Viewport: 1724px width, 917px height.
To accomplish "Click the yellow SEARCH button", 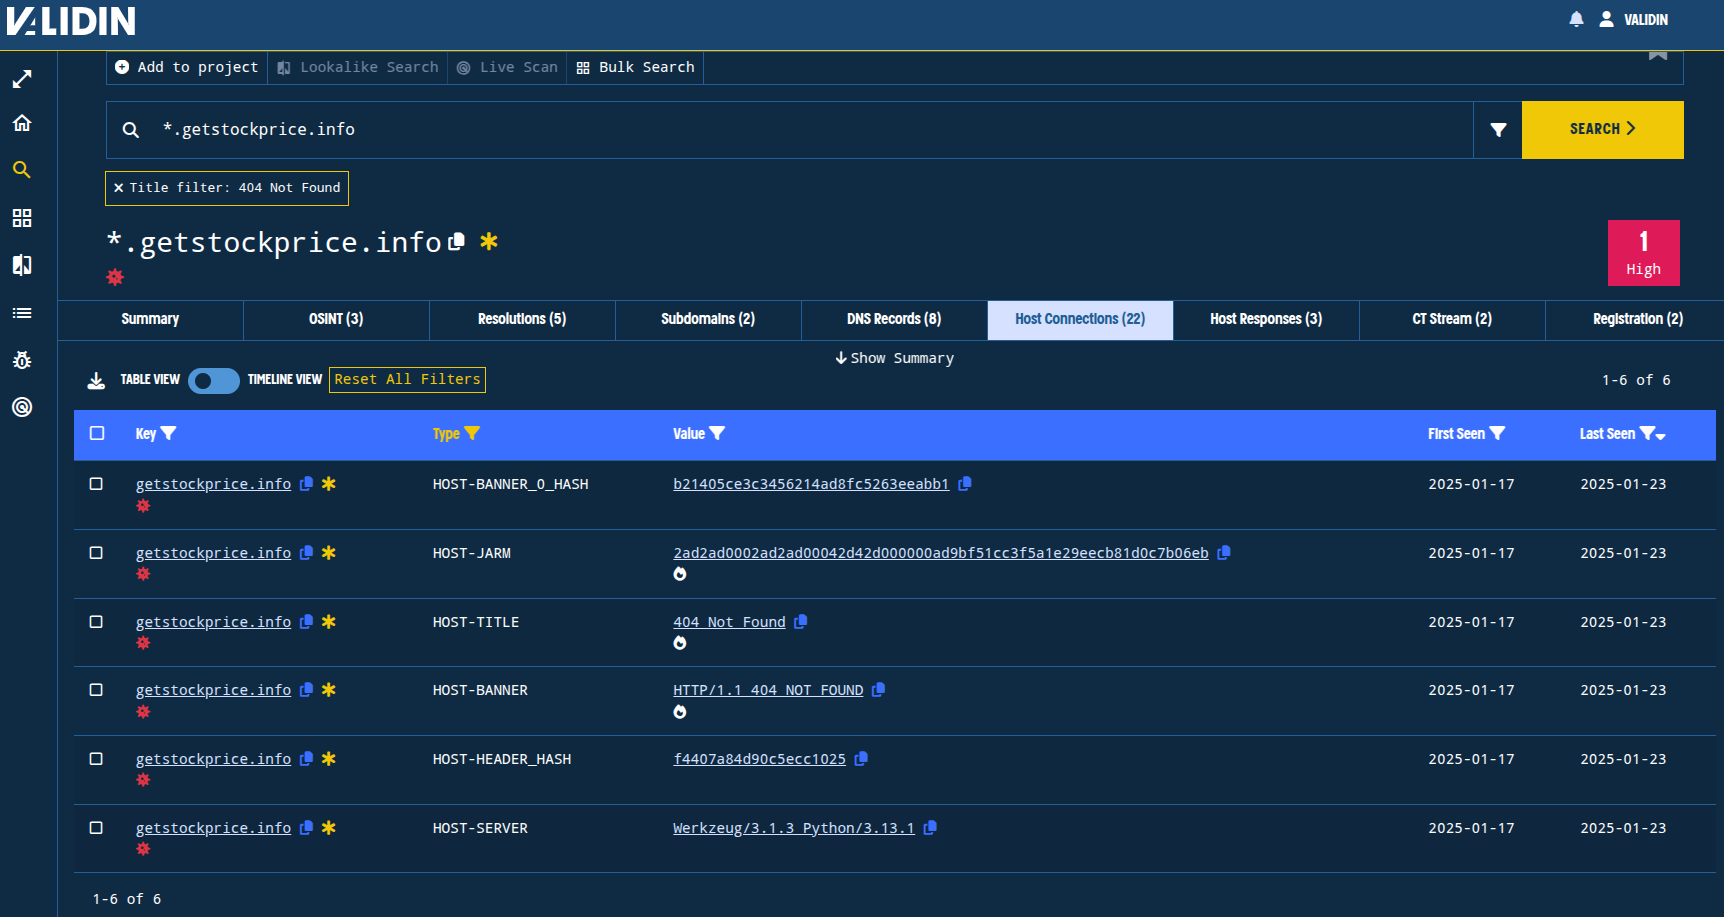I will 1602,130.
